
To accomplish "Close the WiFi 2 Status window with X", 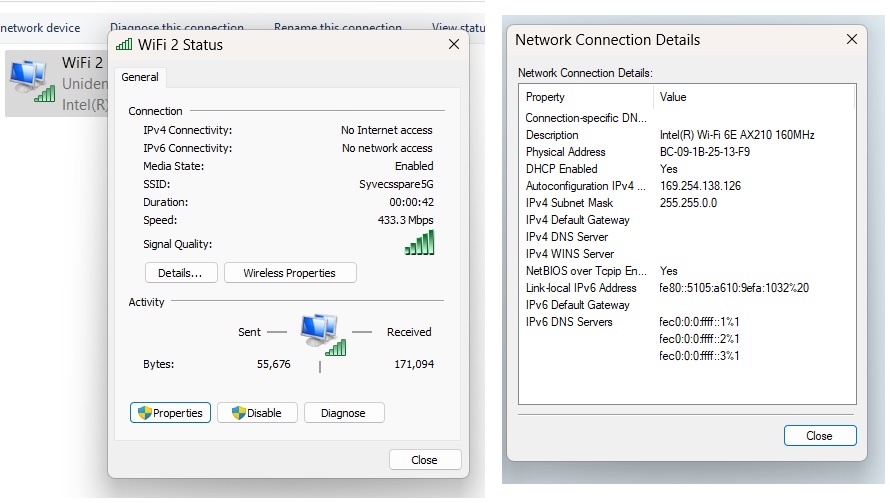I will click(453, 45).
